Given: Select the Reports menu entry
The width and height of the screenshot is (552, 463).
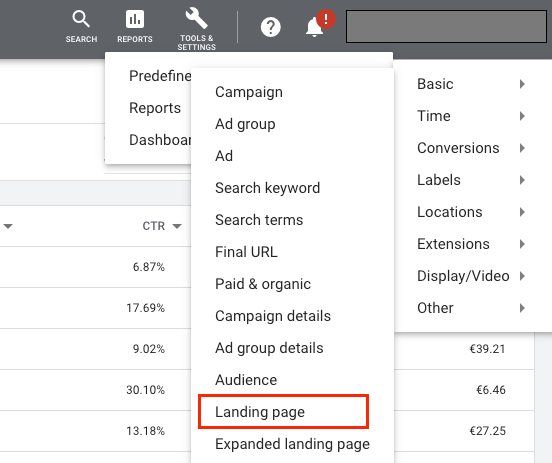Looking at the screenshot, I should click(155, 108).
